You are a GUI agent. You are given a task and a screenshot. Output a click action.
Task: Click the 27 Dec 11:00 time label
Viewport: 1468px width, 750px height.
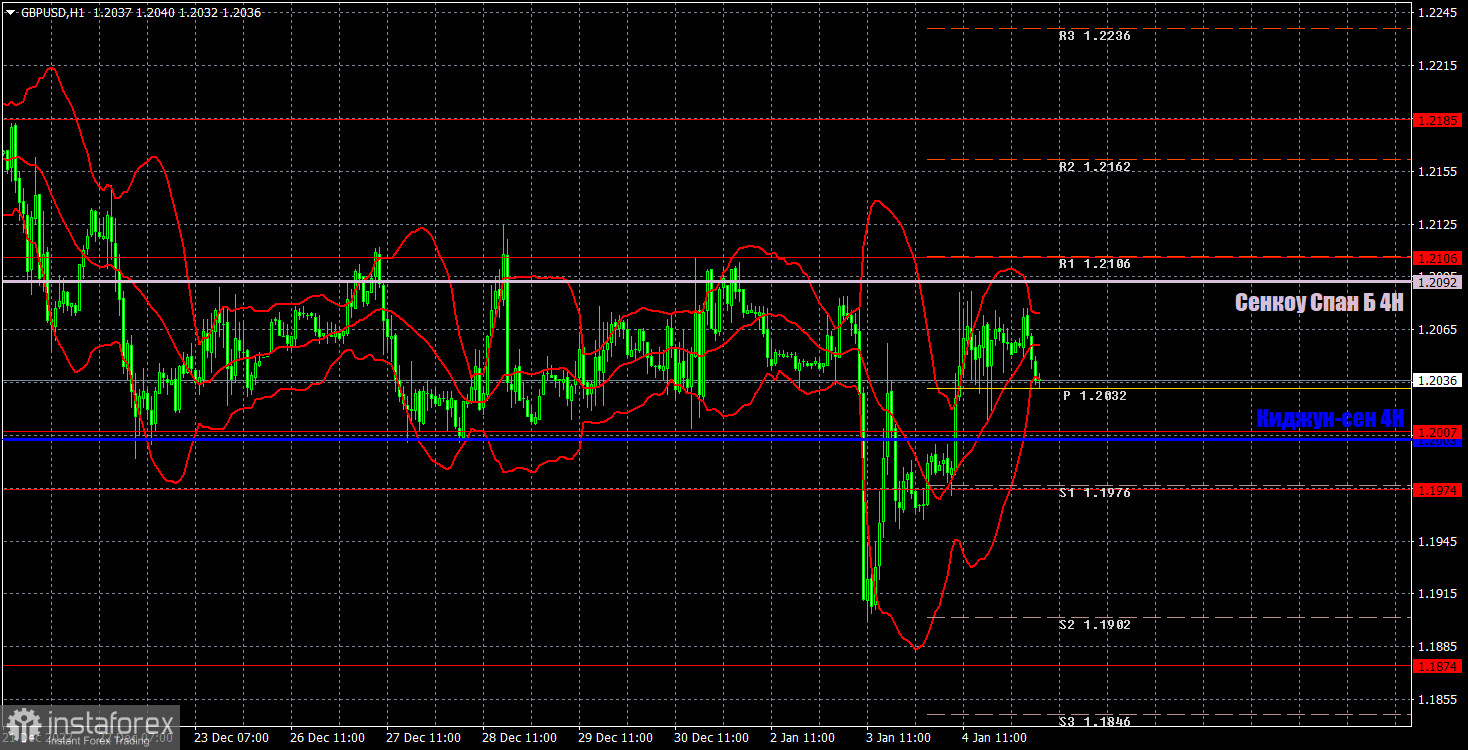pyautogui.click(x=422, y=738)
